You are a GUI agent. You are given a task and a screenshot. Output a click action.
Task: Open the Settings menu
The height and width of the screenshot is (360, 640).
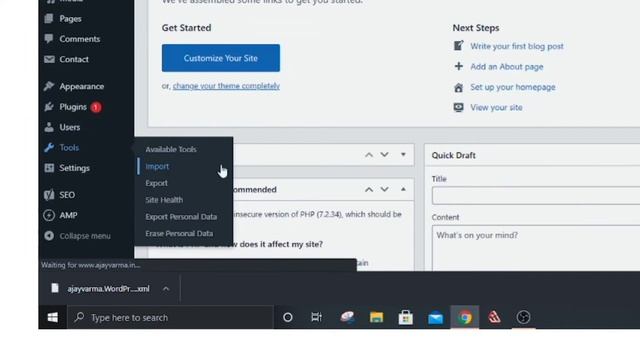74,168
